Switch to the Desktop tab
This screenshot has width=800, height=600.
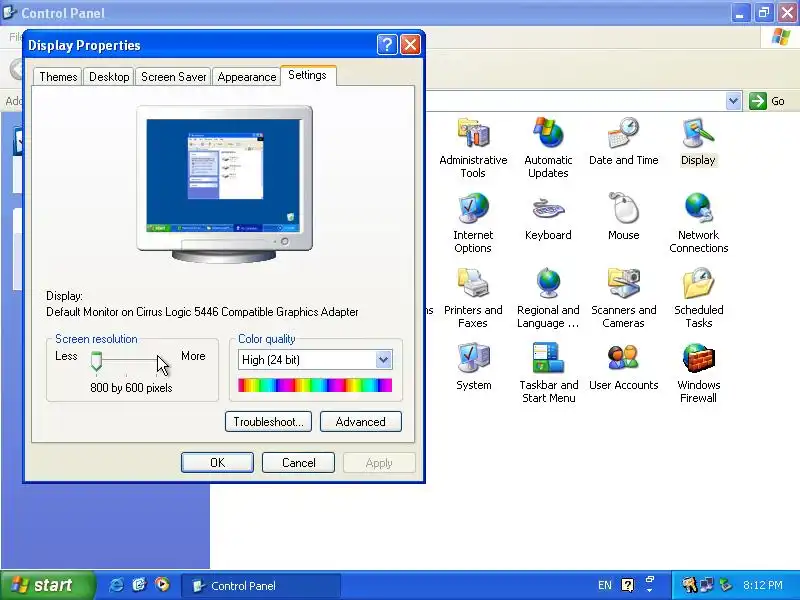coord(109,77)
